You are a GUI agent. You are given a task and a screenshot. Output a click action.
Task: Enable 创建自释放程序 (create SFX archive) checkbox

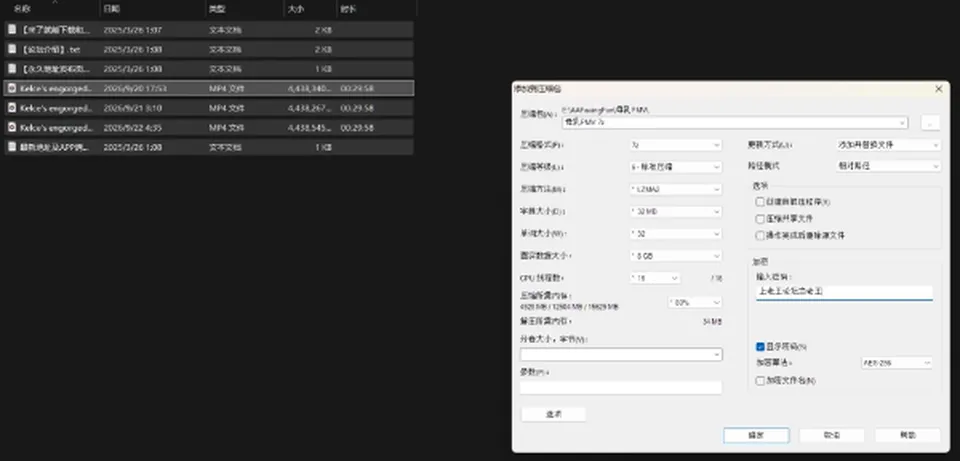pyautogui.click(x=760, y=201)
